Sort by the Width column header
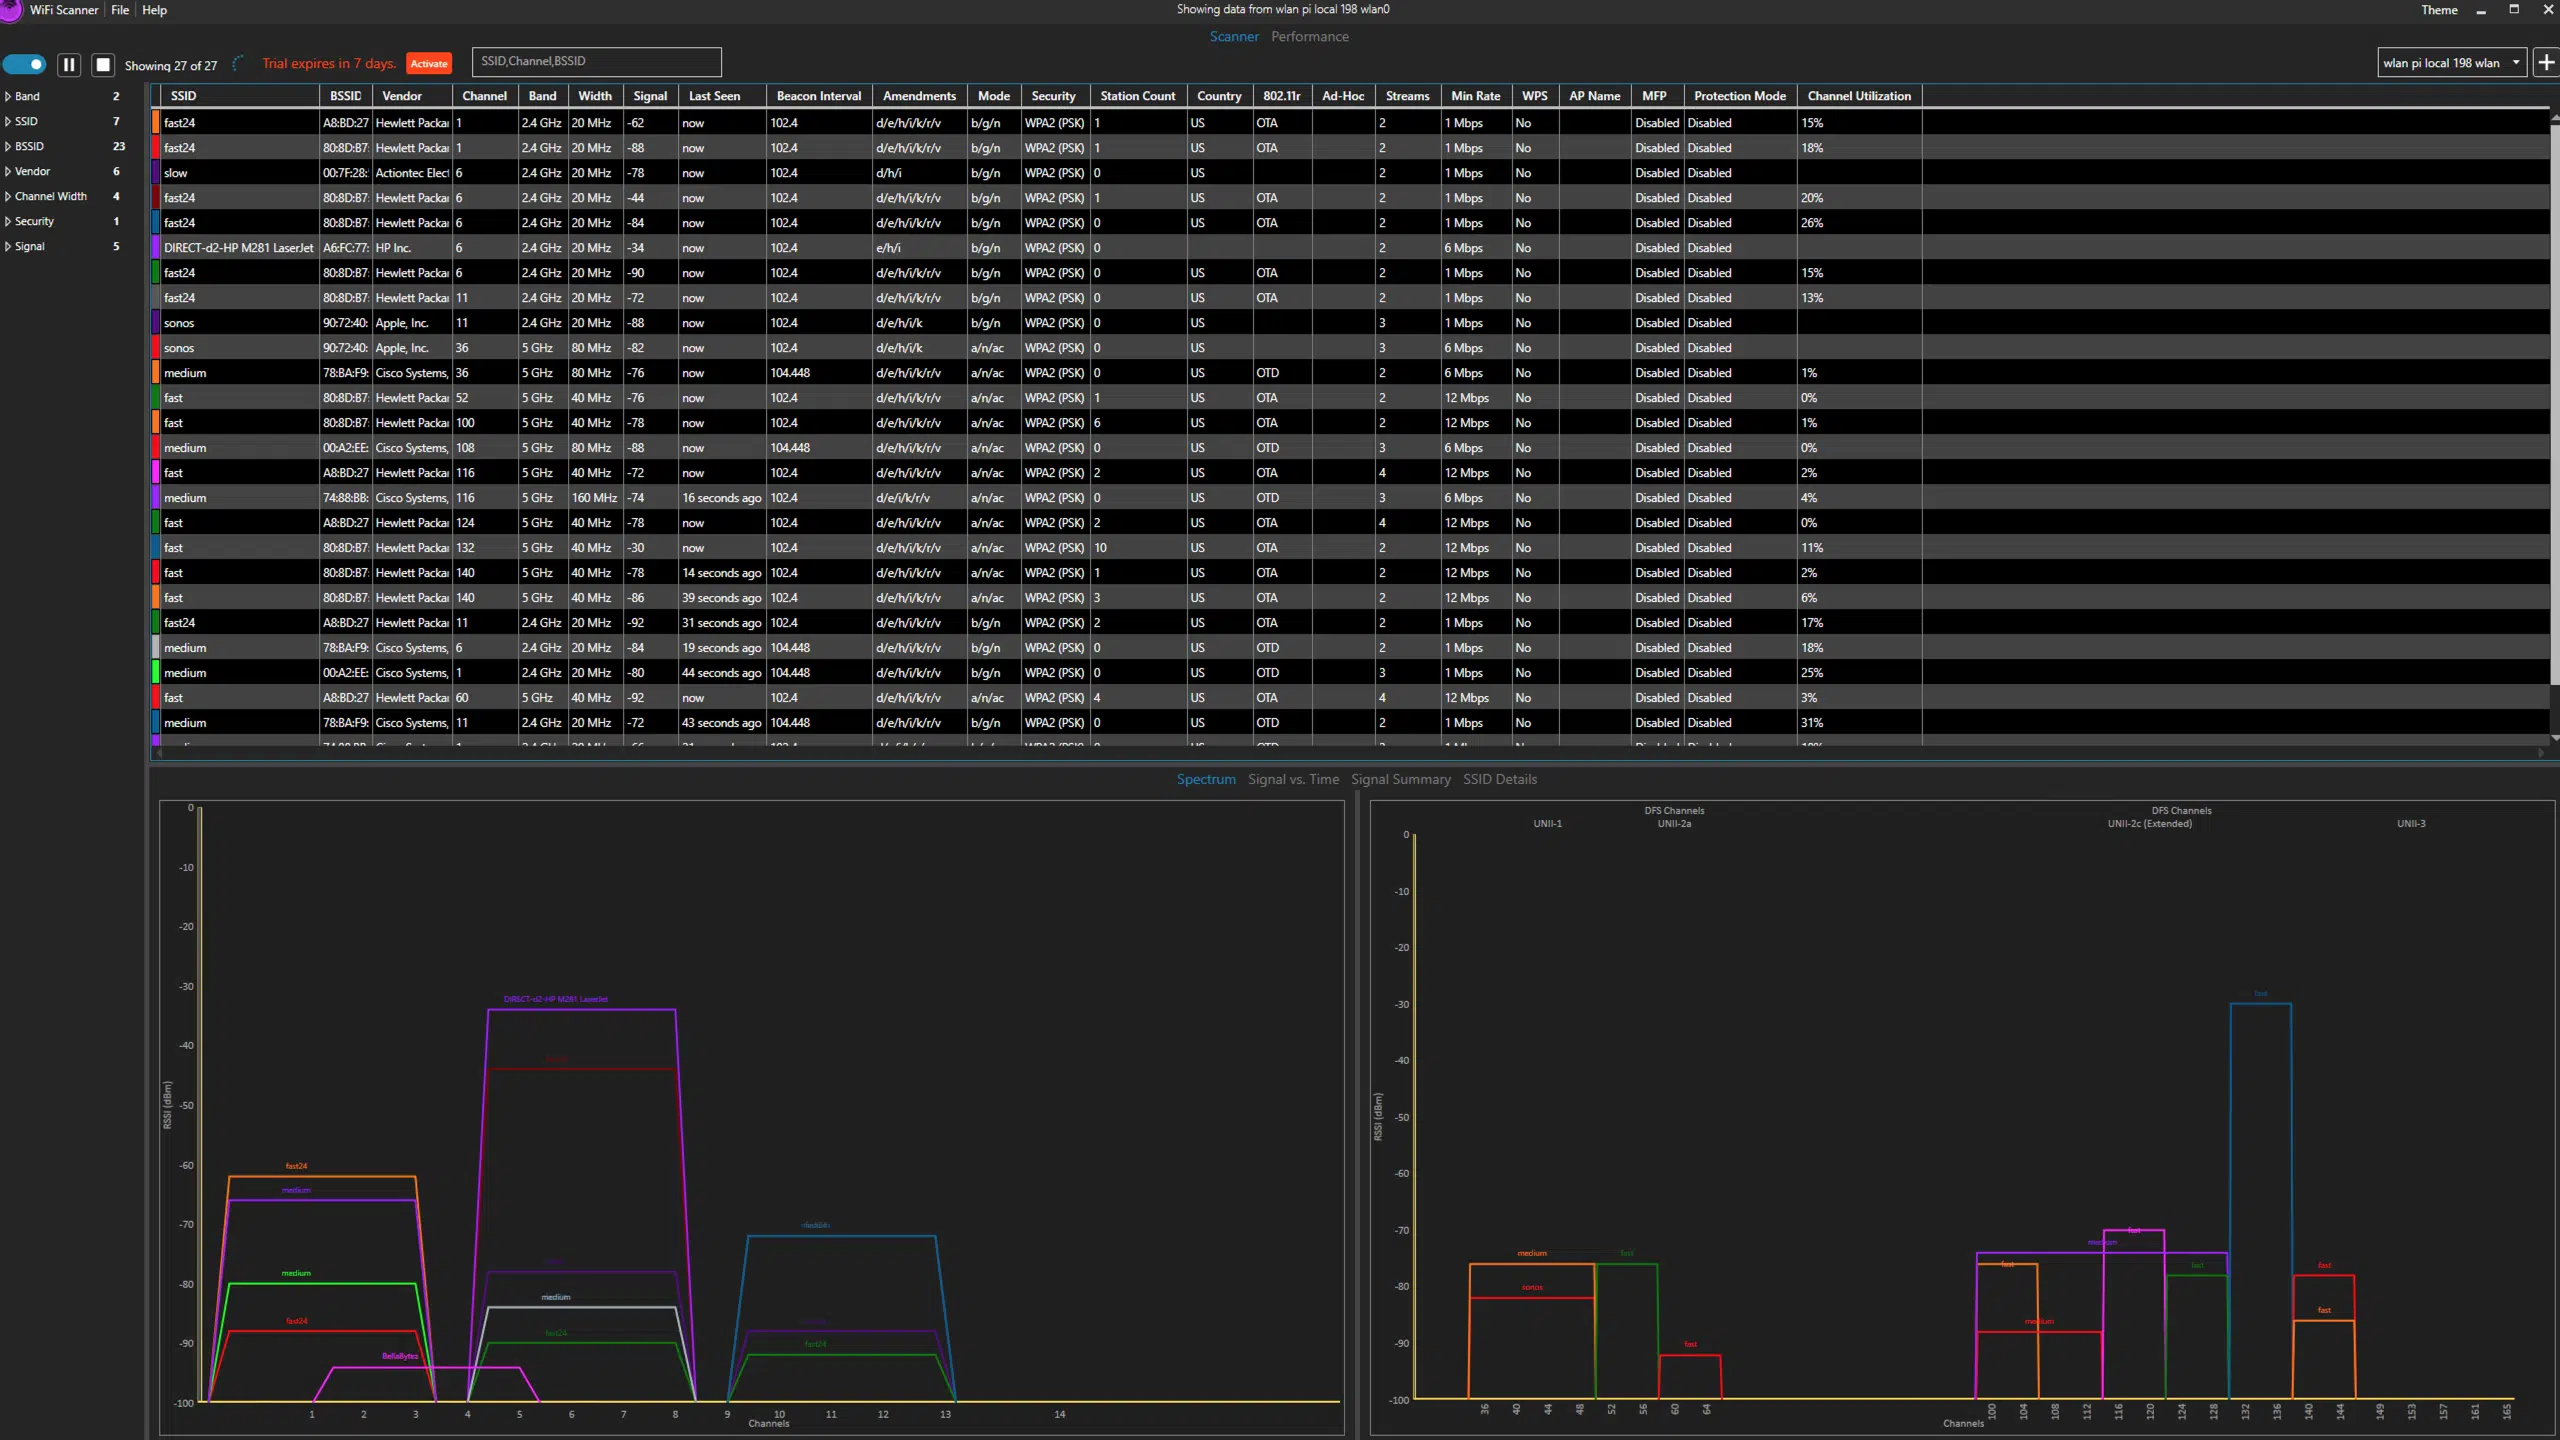2560x1440 pixels. tap(595, 96)
